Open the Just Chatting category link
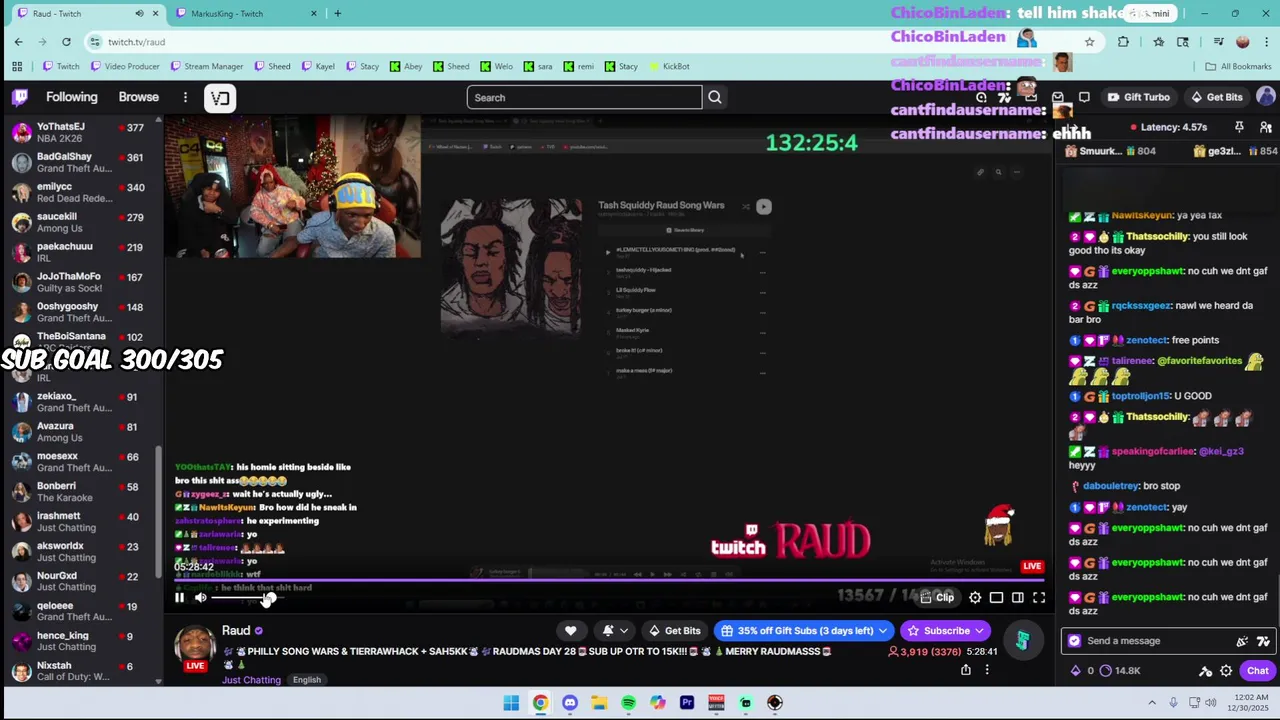Viewport: 1280px width, 720px height. (252, 680)
